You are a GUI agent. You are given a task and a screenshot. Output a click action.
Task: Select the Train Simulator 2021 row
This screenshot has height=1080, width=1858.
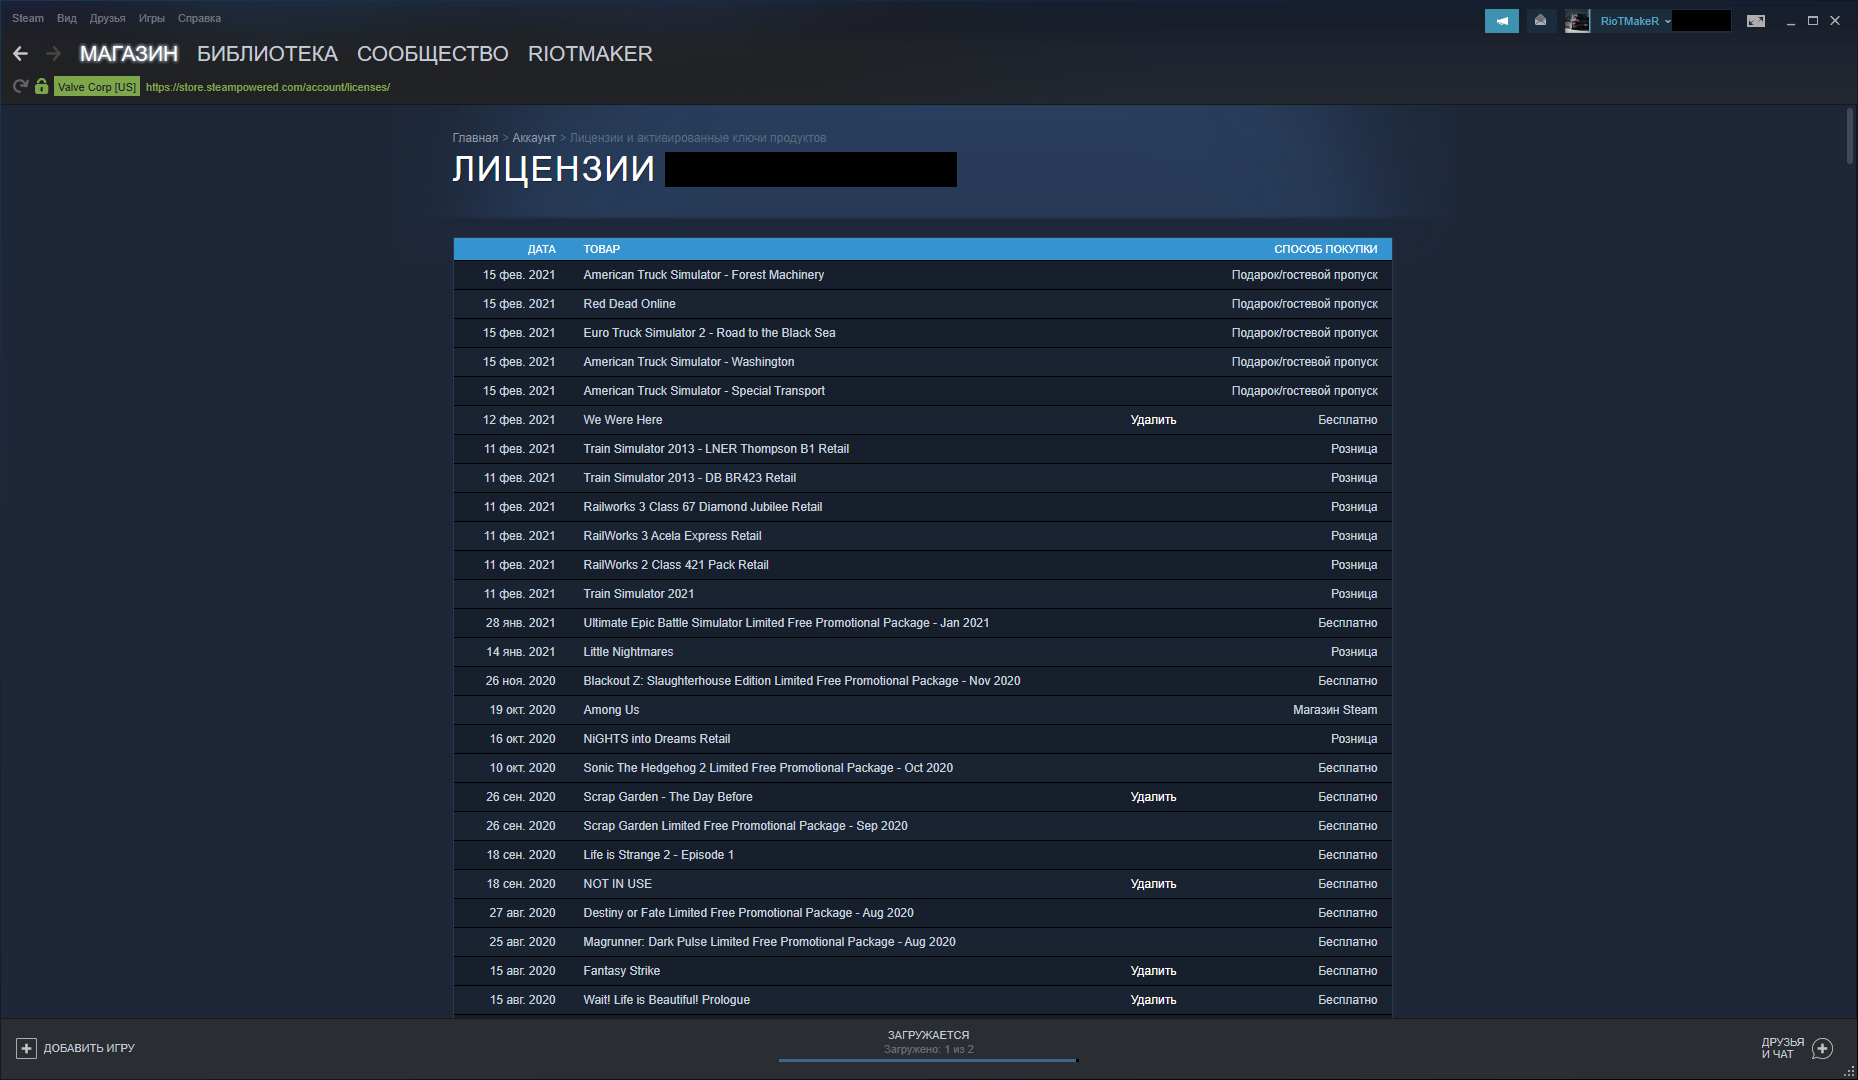pyautogui.click(x=923, y=594)
